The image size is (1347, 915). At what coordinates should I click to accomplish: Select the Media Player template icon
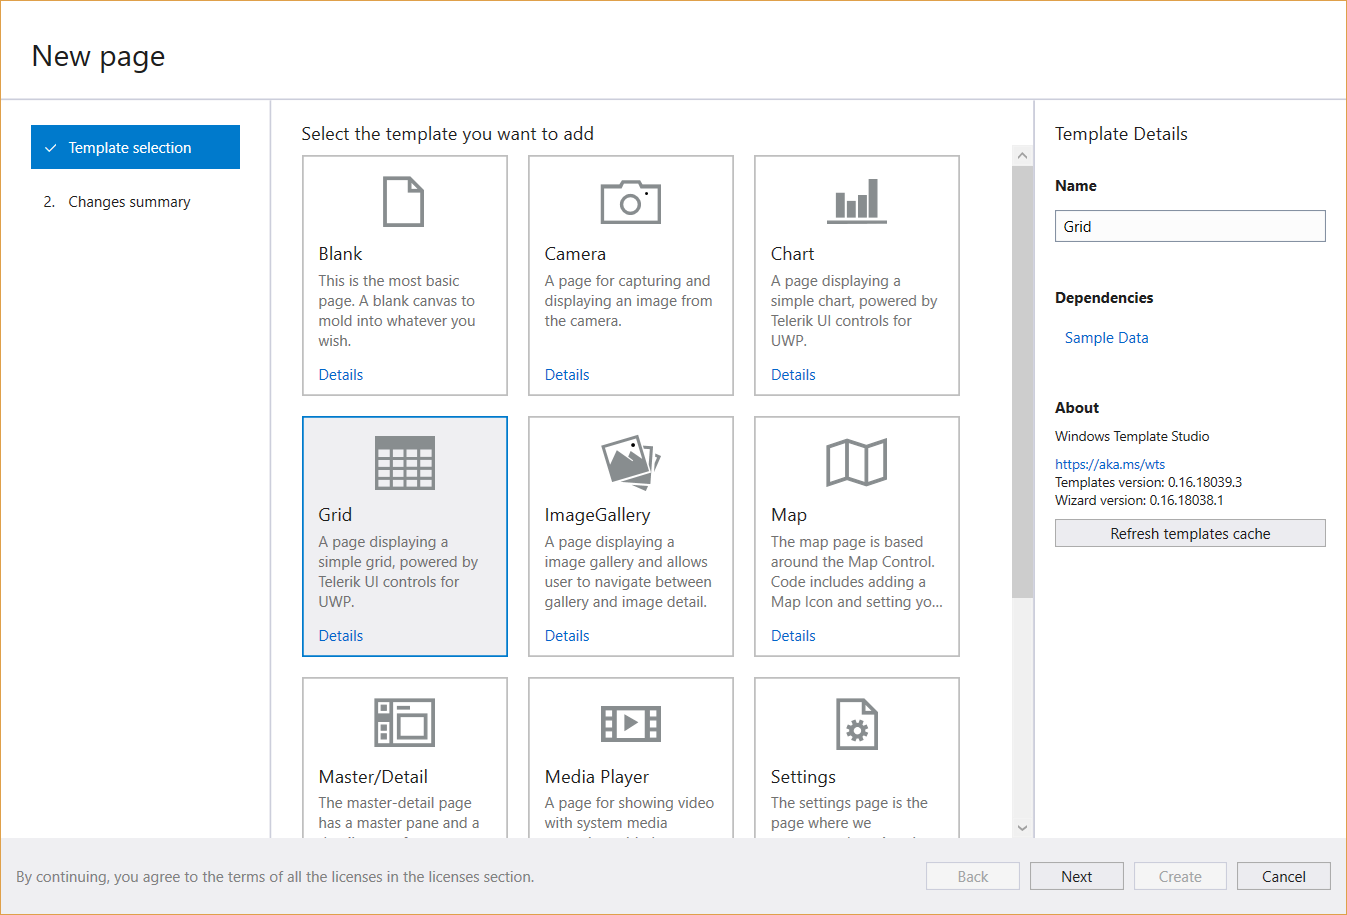(630, 723)
